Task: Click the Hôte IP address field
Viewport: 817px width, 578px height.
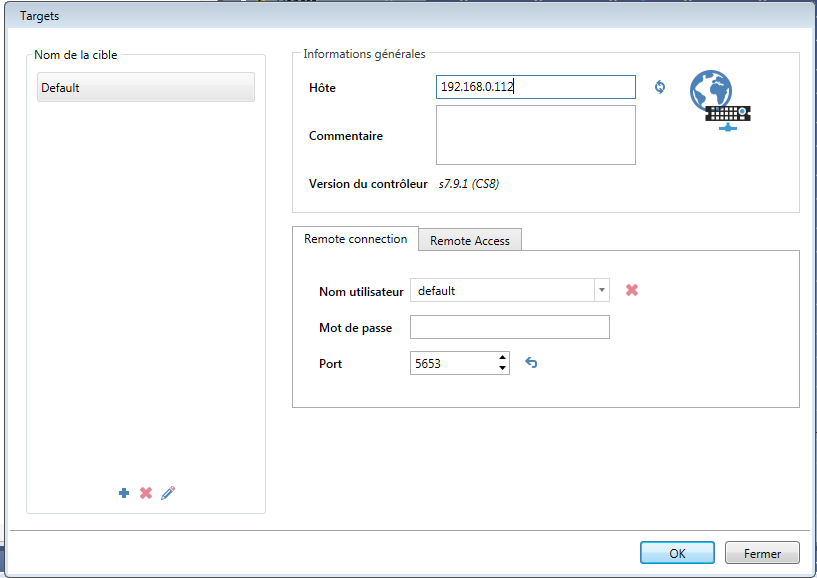Action: click(535, 88)
